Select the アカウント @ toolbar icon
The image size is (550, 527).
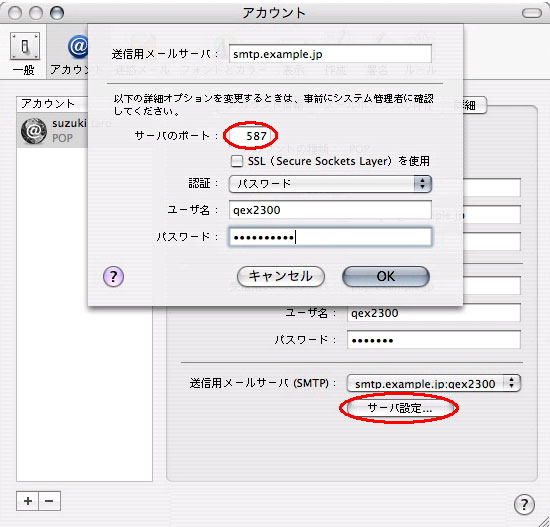[x=78, y=46]
